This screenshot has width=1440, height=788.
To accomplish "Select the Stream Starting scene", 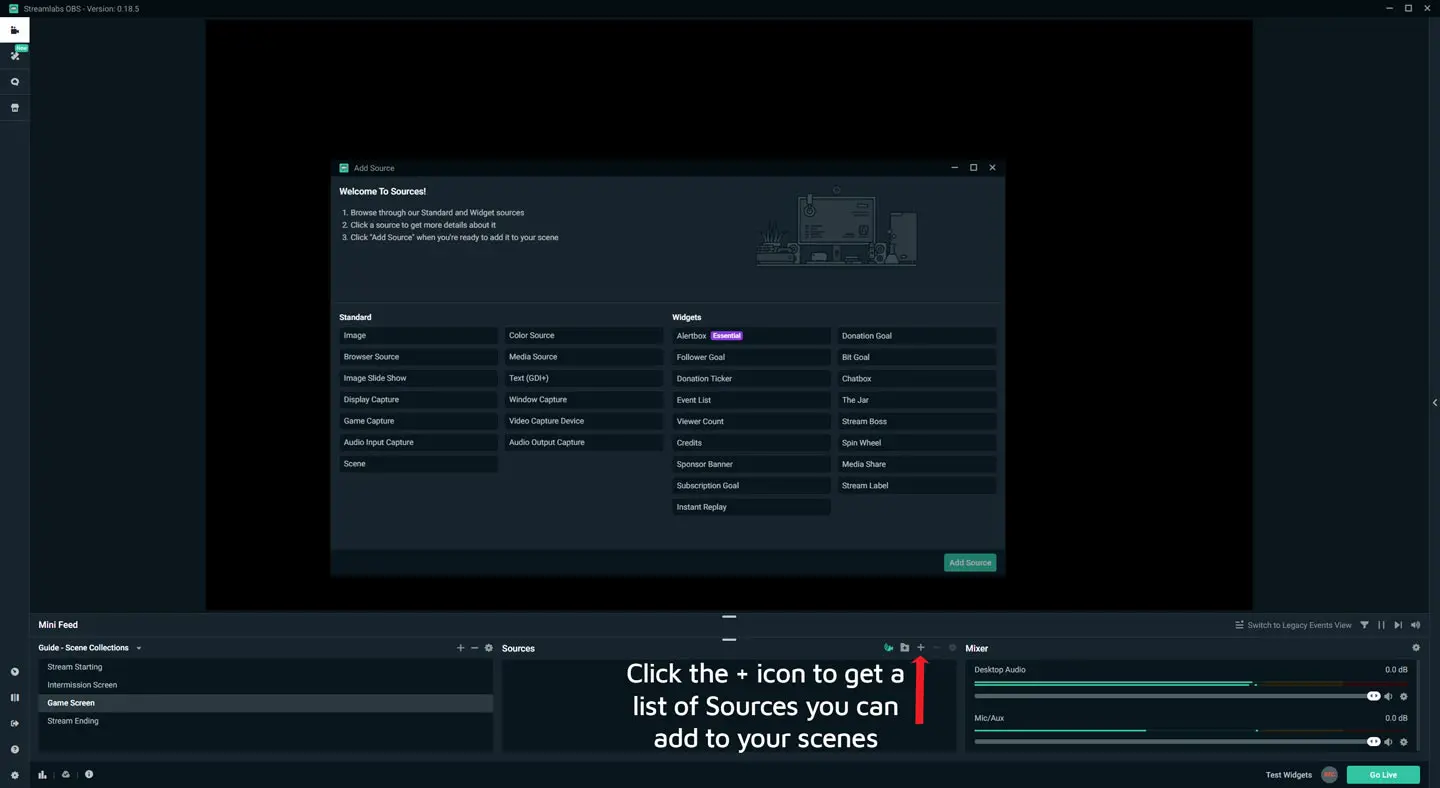I will click(266, 667).
